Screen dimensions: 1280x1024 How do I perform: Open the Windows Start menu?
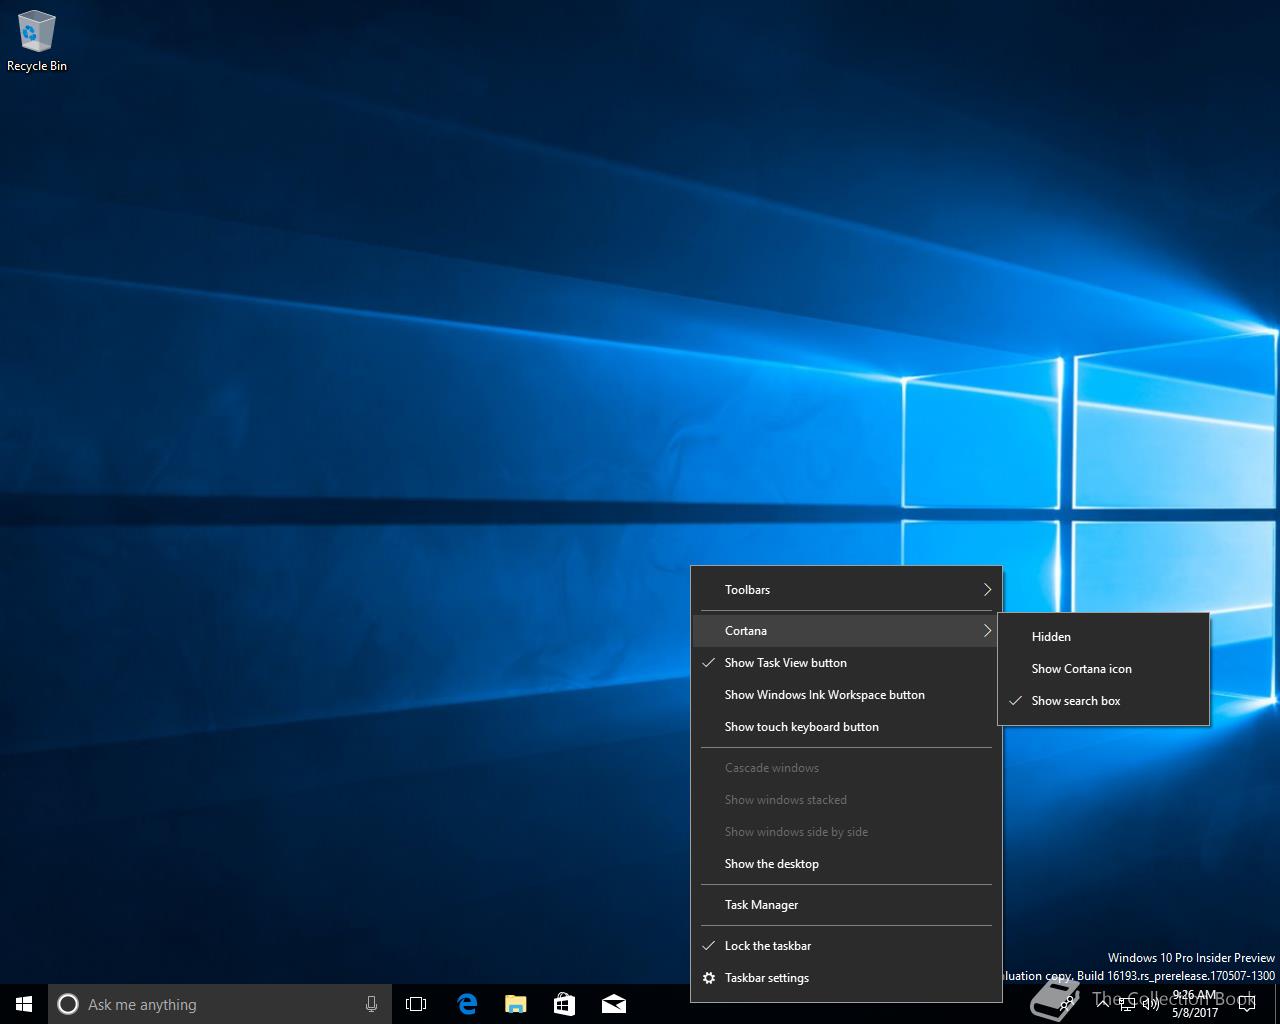pyautogui.click(x=24, y=1004)
